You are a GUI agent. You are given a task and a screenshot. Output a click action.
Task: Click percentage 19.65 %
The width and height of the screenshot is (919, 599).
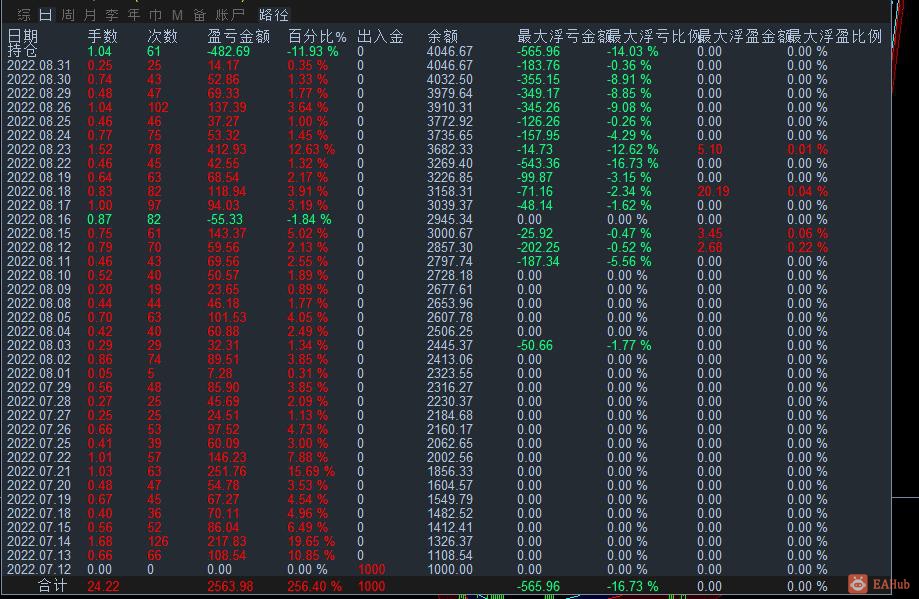[311, 541]
